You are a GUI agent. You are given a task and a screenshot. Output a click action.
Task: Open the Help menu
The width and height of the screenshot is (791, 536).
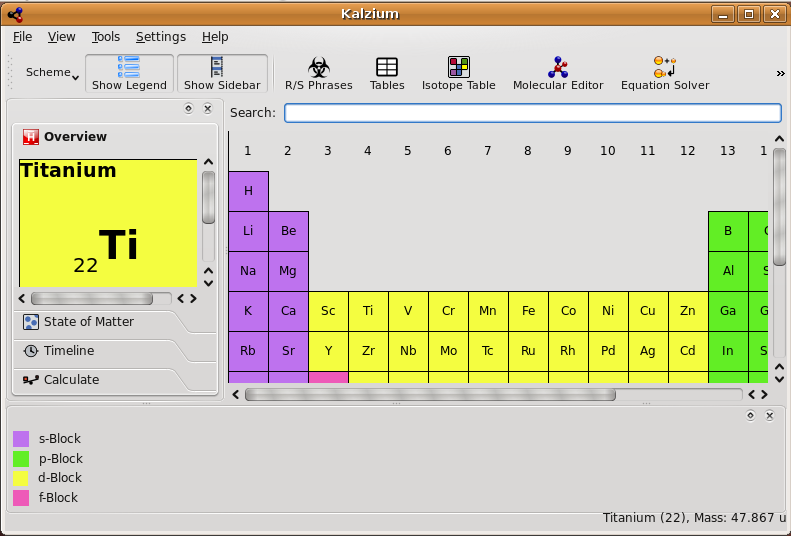pos(215,37)
